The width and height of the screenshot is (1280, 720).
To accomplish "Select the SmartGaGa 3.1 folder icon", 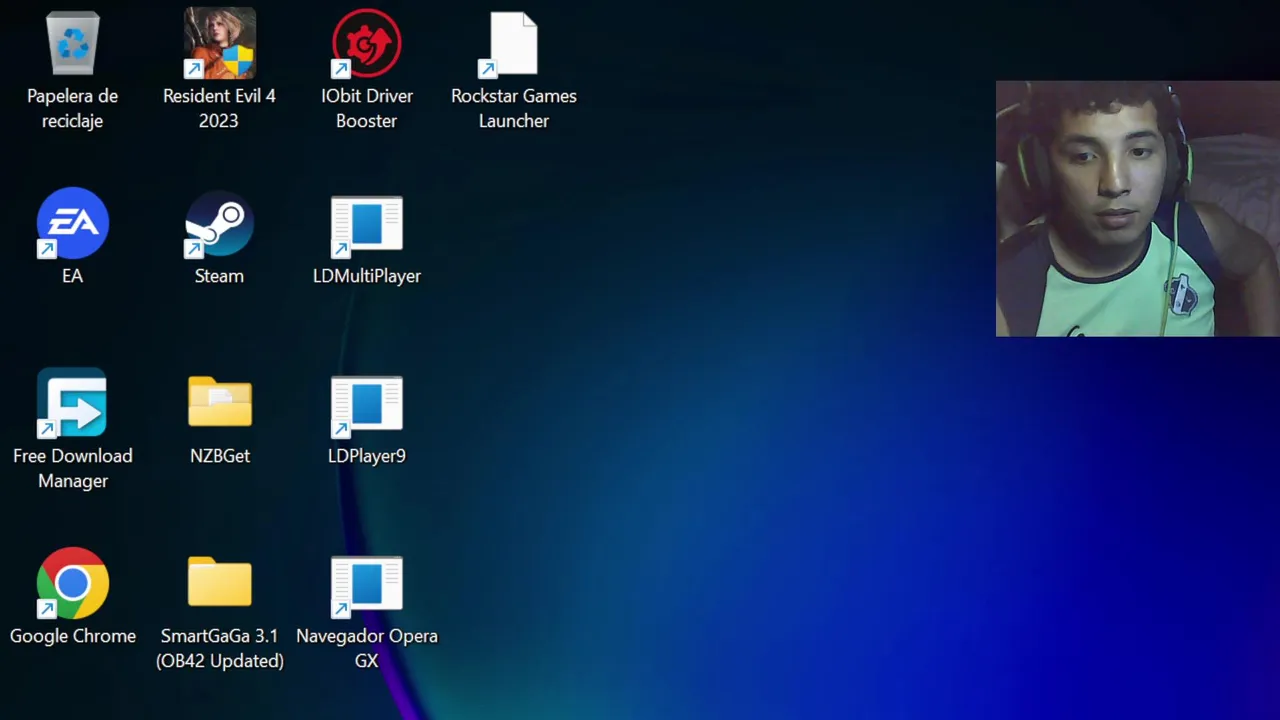I will tap(219, 582).
